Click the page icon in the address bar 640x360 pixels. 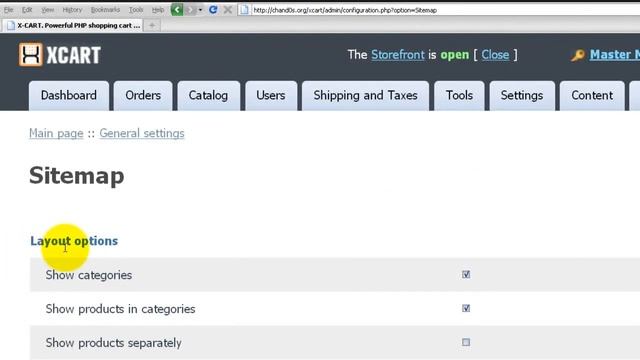244,10
